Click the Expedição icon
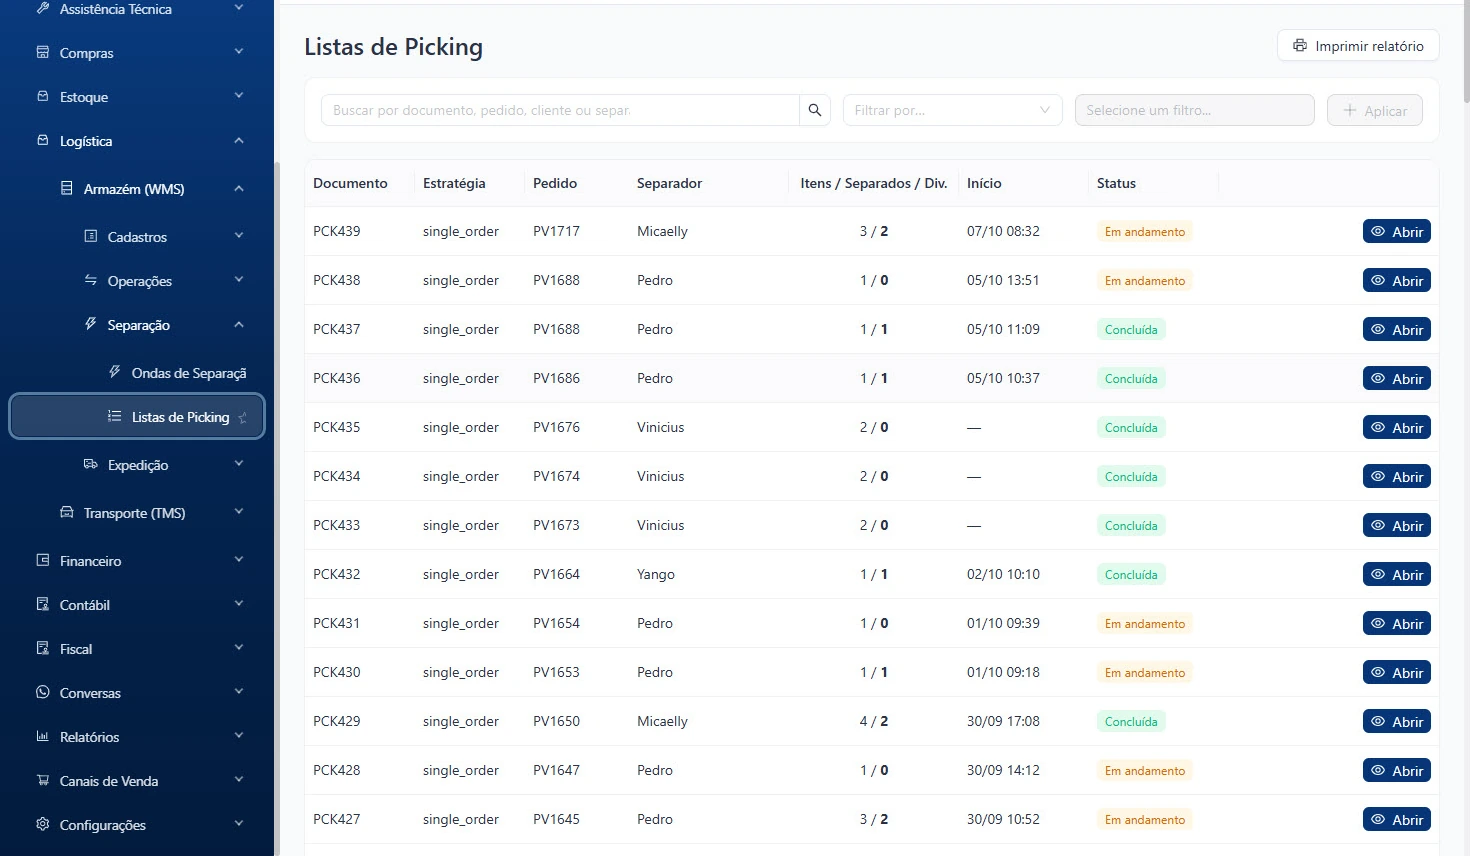This screenshot has width=1470, height=856. pyautogui.click(x=91, y=464)
